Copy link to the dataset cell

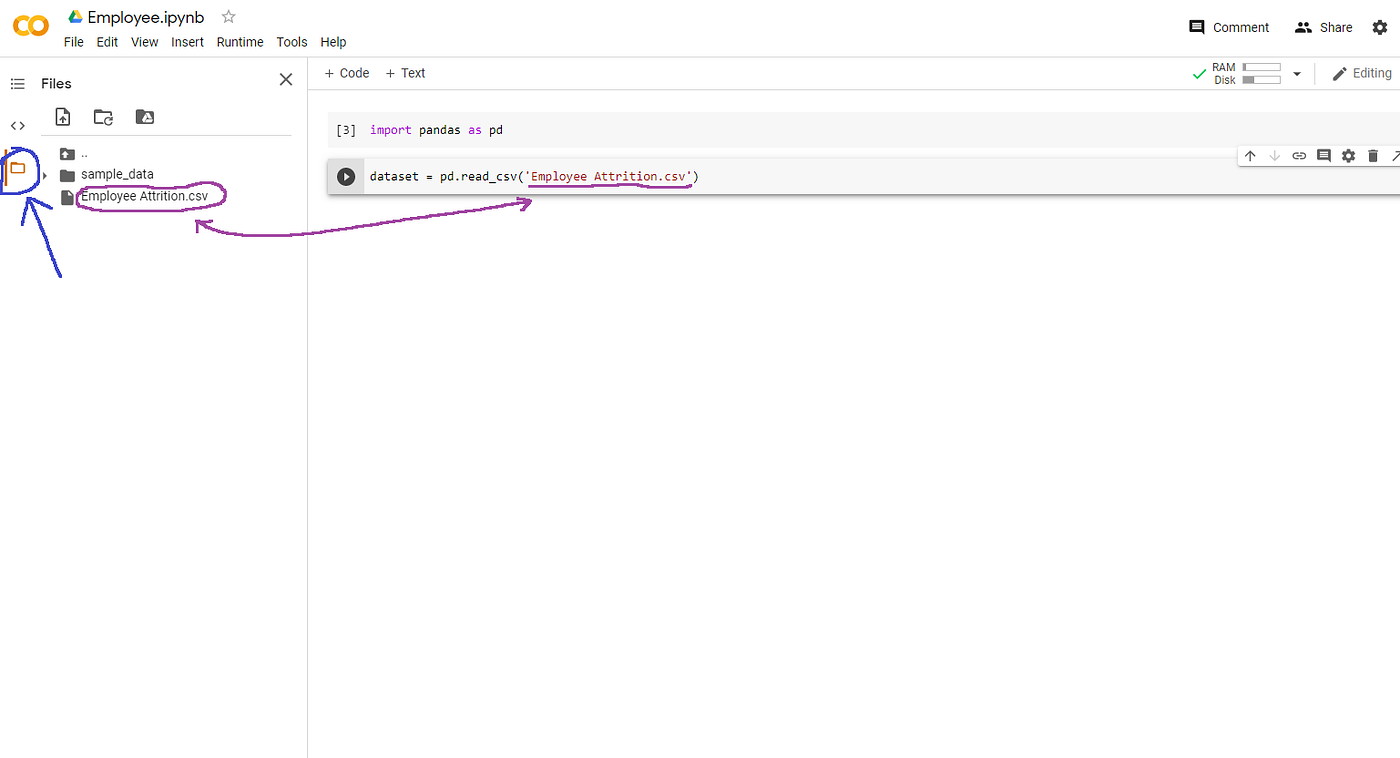[1299, 155]
